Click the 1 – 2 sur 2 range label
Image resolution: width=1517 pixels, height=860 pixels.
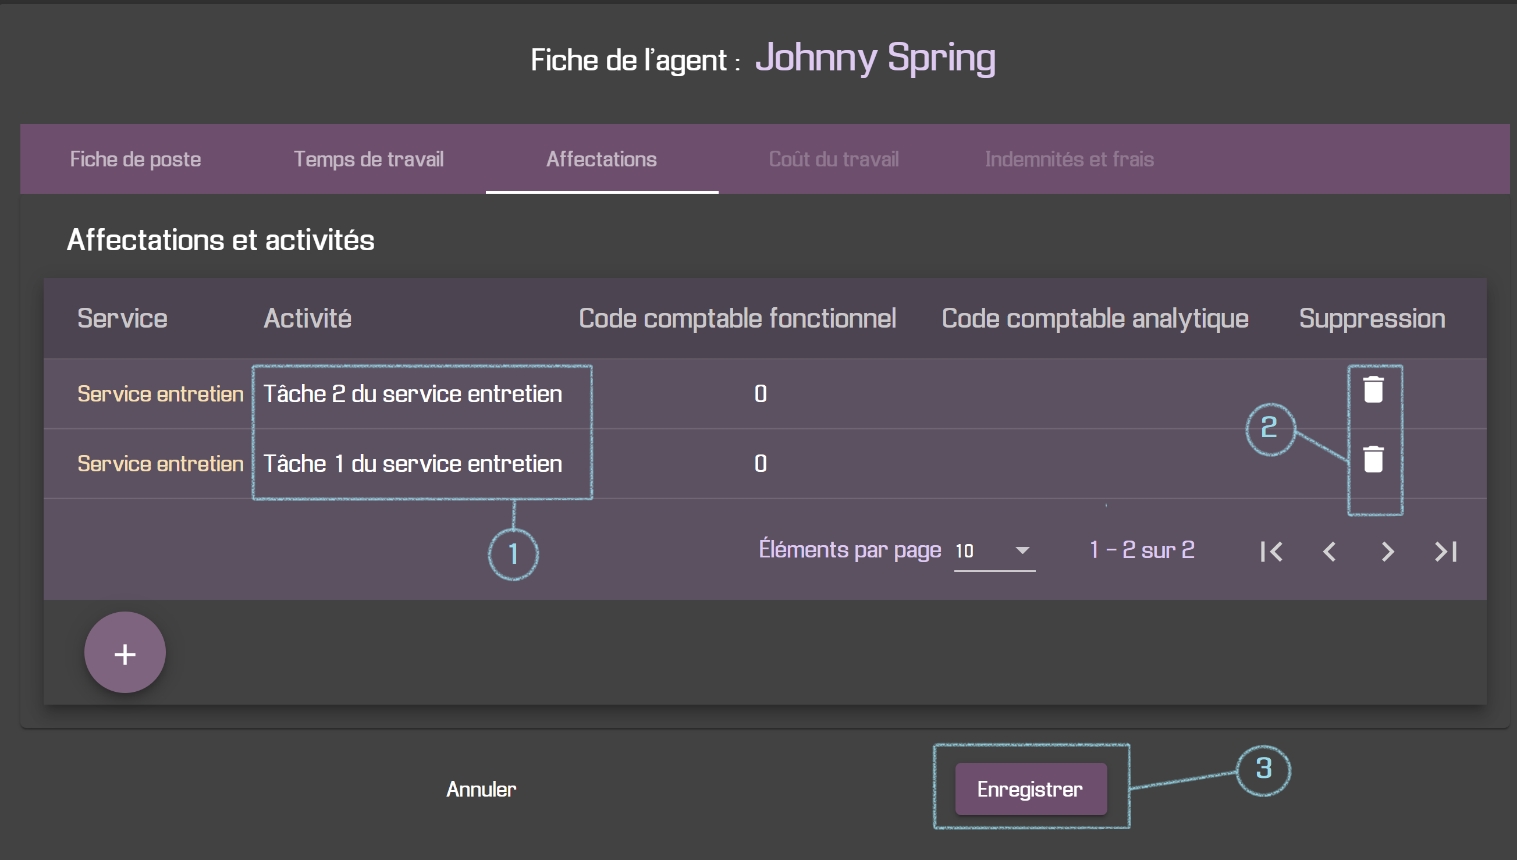click(1142, 550)
